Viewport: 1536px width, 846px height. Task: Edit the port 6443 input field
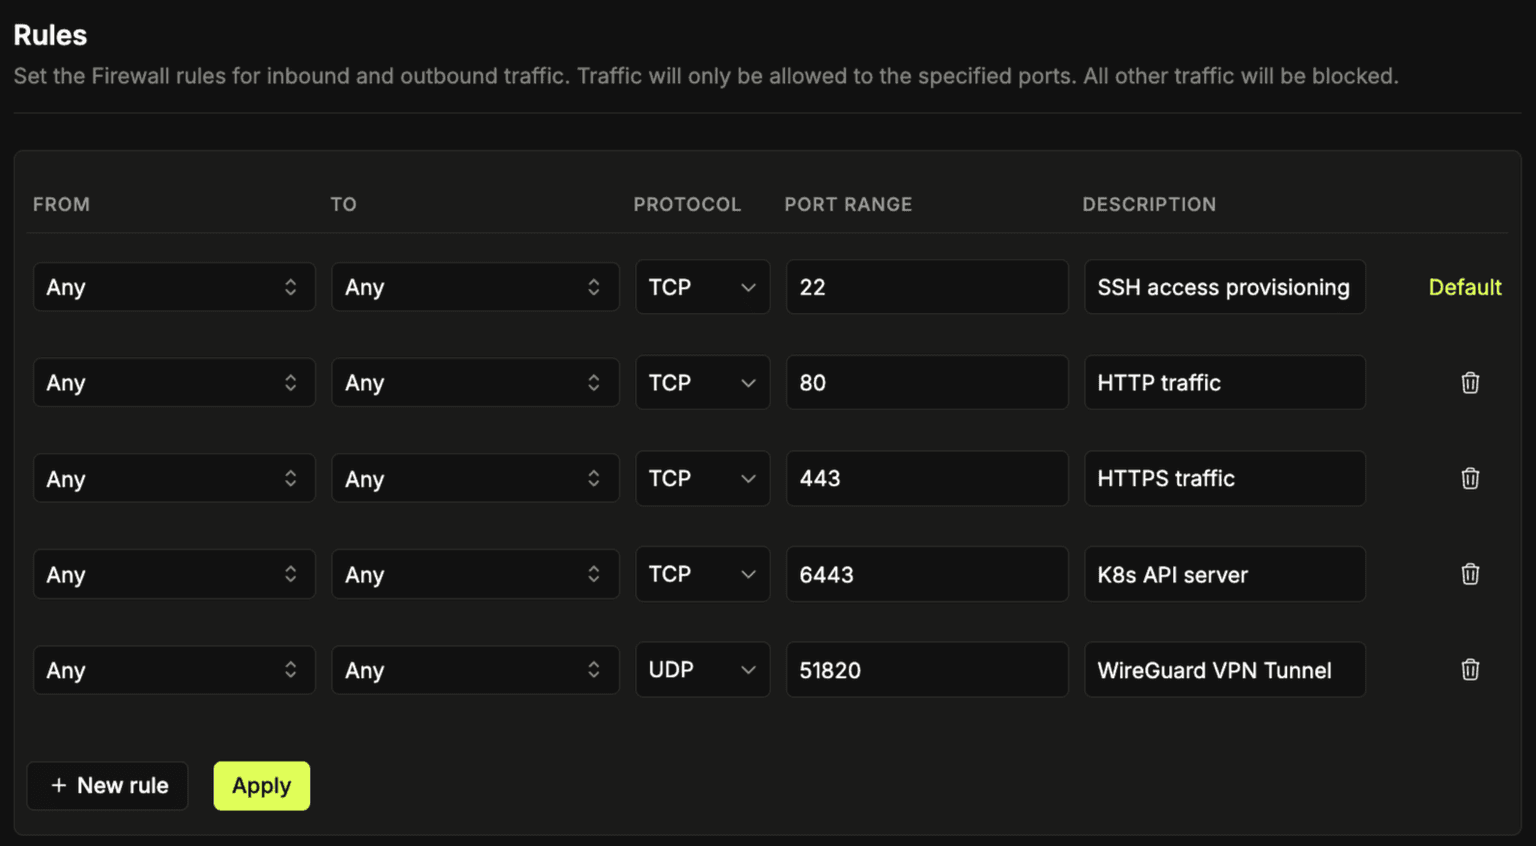(x=926, y=574)
